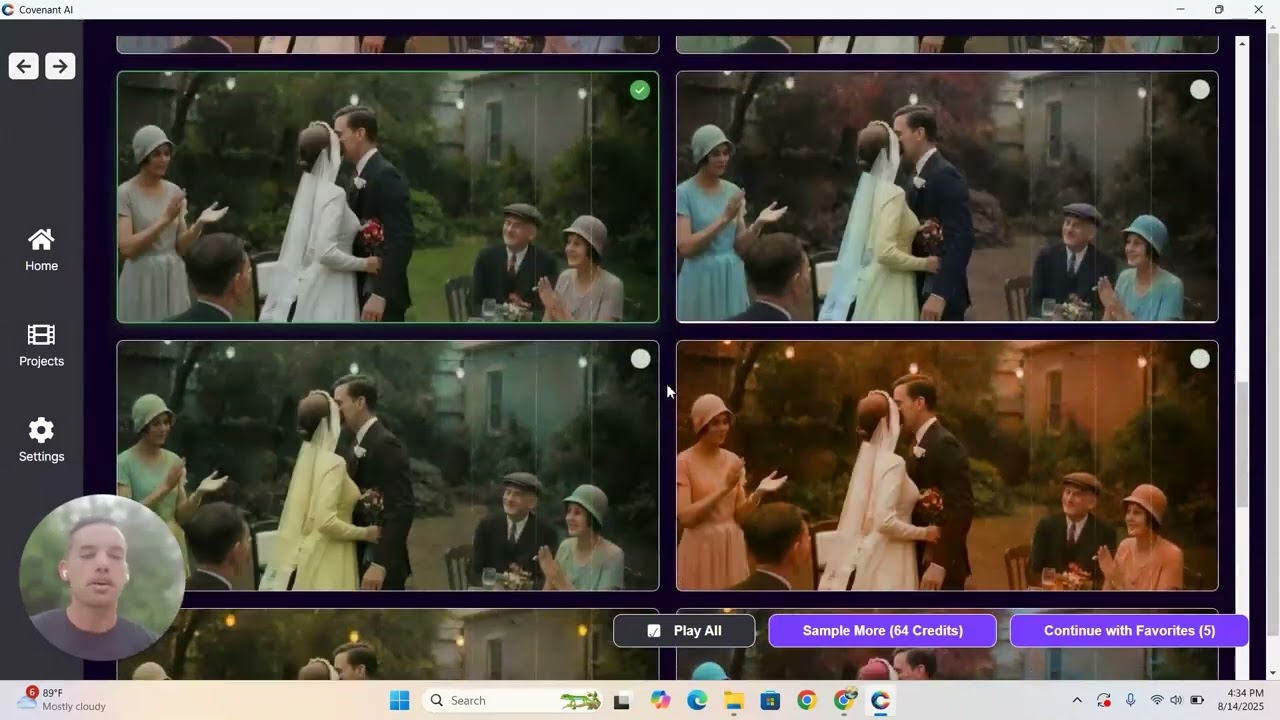1280x720 pixels.
Task: Open the Windows Start menu
Action: point(399,700)
